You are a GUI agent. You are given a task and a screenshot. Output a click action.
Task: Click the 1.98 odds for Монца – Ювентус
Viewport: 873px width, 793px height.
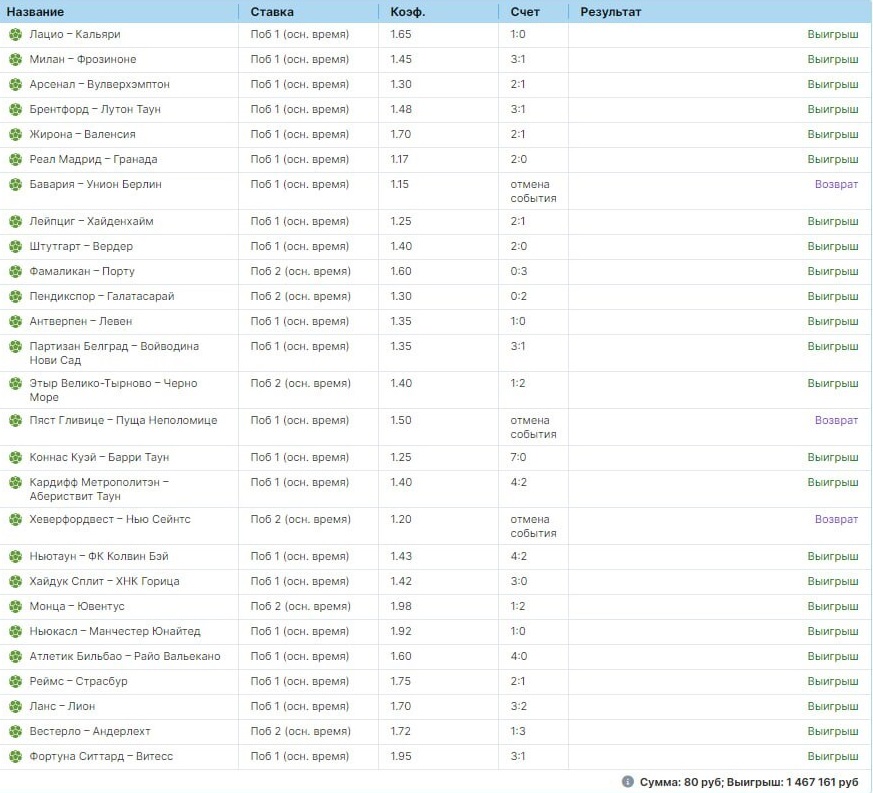click(401, 606)
